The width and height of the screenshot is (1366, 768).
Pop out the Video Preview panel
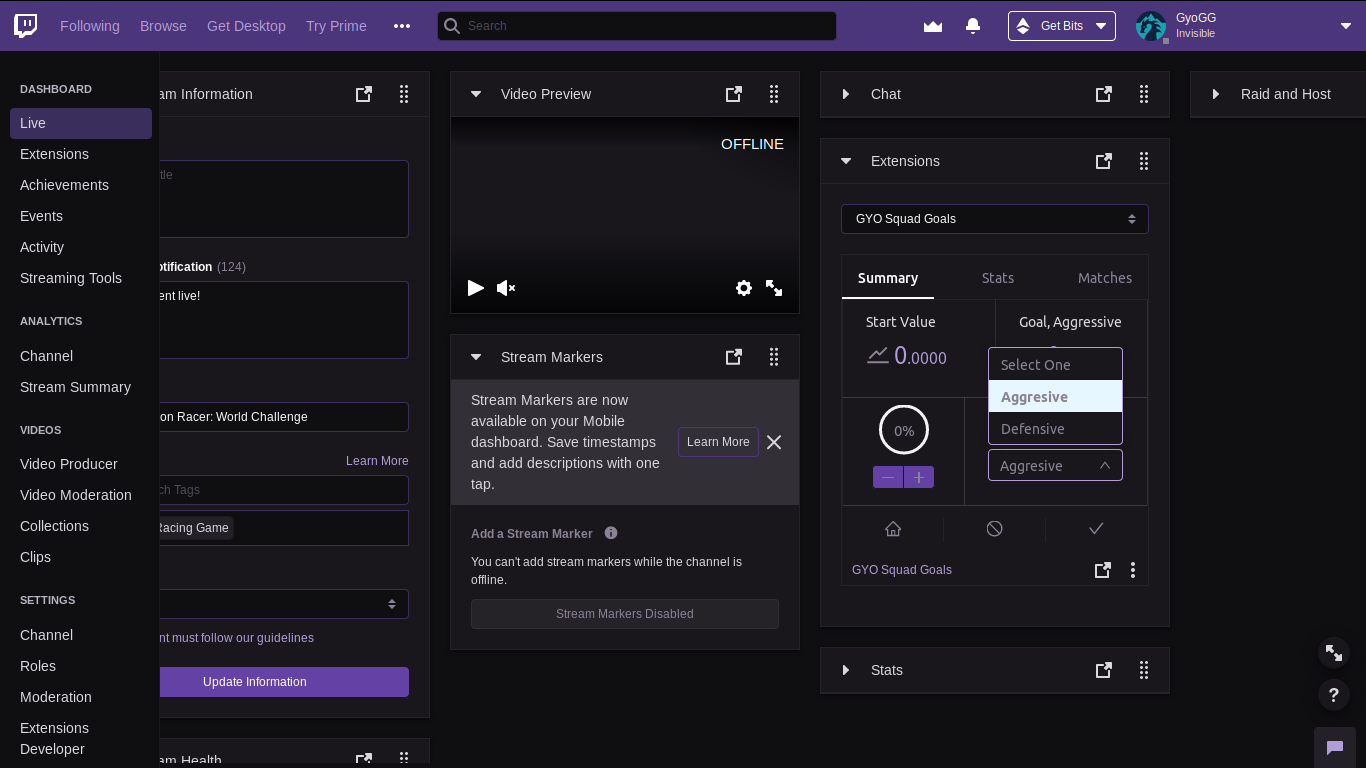(x=734, y=94)
